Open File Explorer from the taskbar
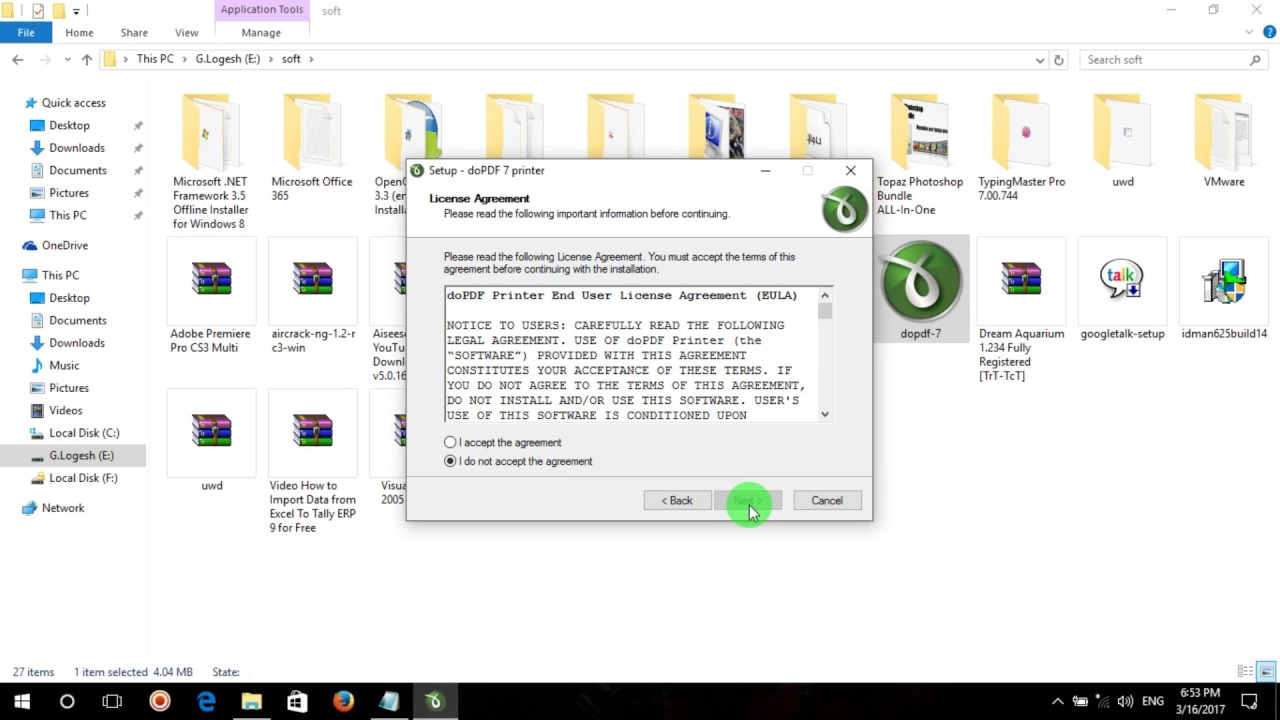Screen dimensions: 1280x720 coord(251,701)
